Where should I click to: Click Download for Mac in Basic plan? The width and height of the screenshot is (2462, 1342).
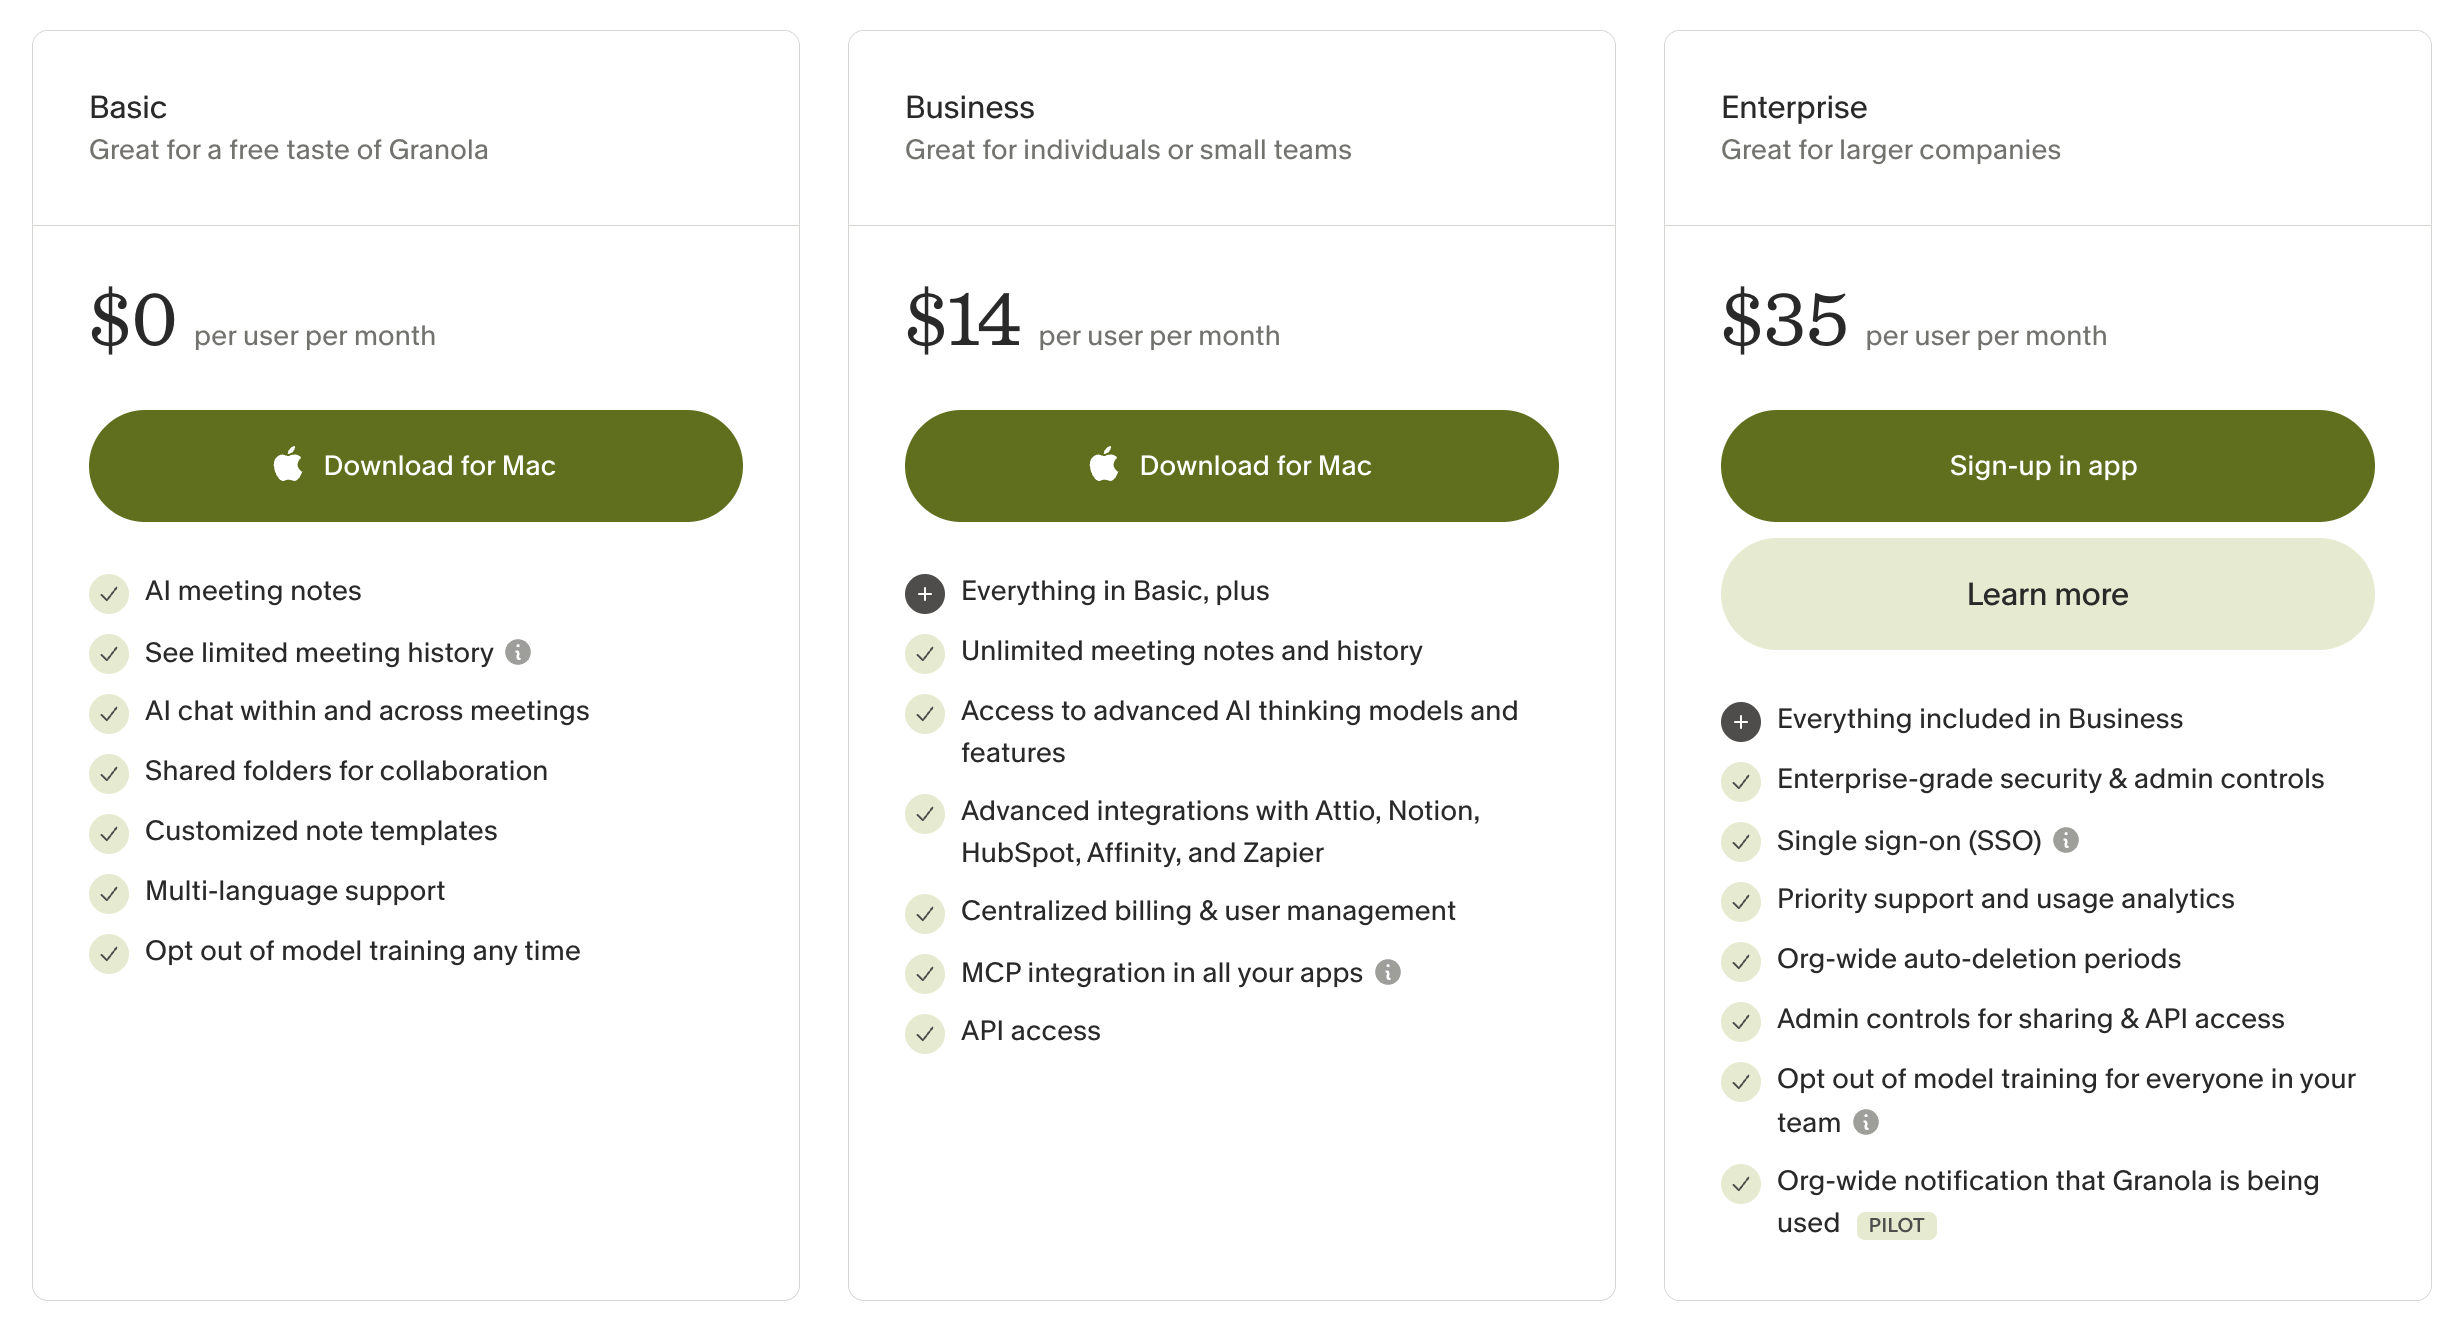coord(416,466)
